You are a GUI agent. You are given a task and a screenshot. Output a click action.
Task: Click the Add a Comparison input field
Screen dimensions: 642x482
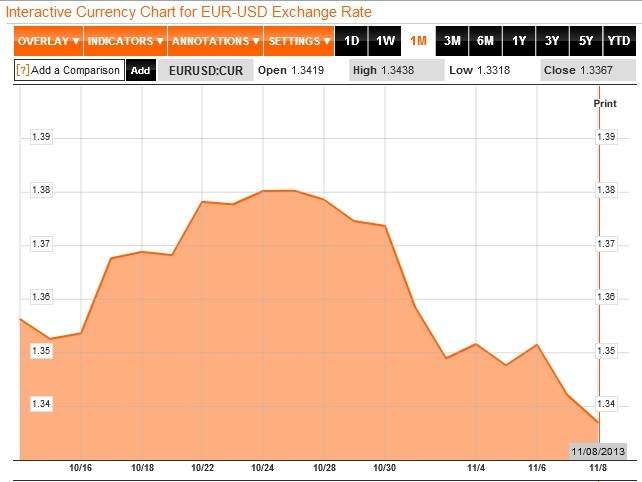click(75, 70)
